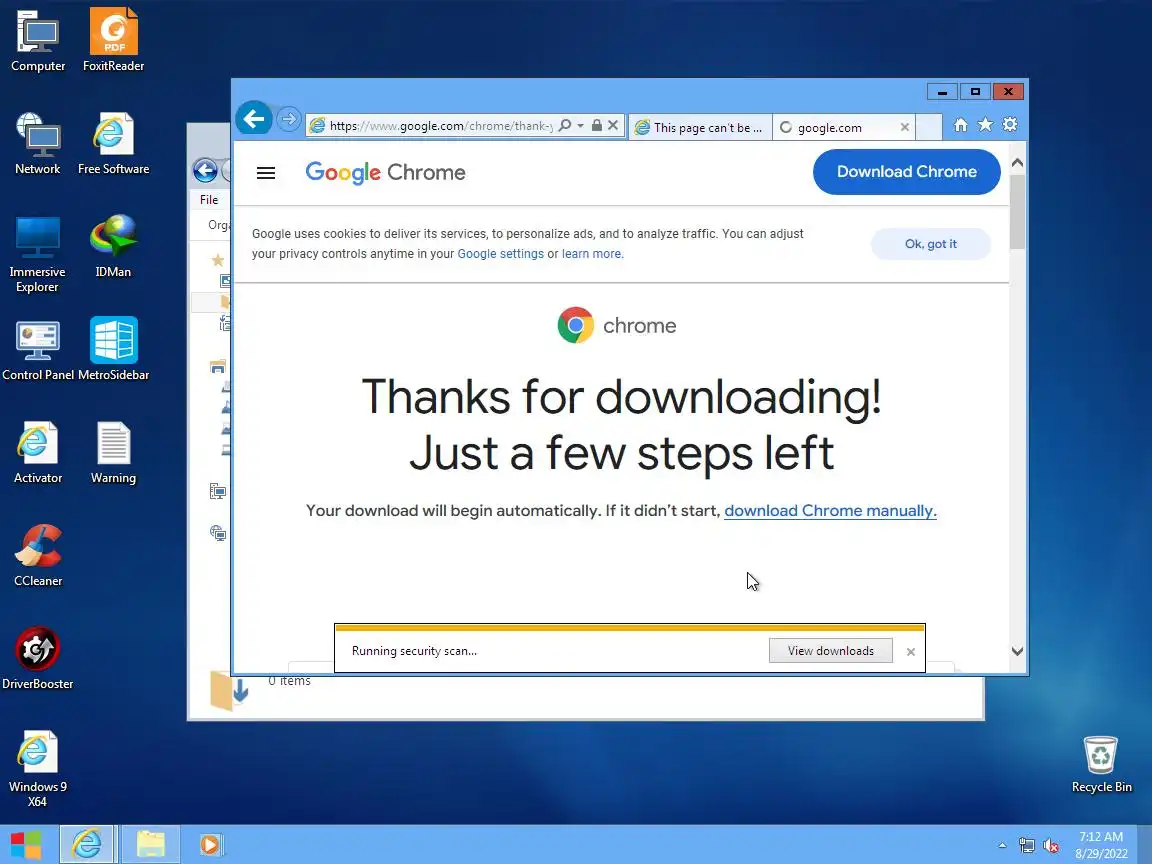Click the network tray icon
Viewport: 1152px width, 864px height.
tap(1026, 846)
